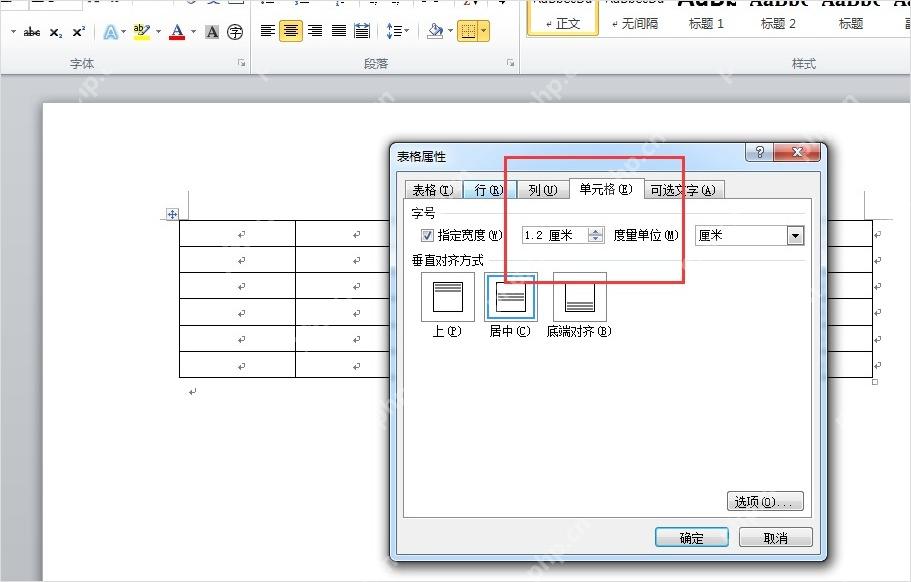
Task: Click the enclosed character 字 icon
Action: click(235, 32)
